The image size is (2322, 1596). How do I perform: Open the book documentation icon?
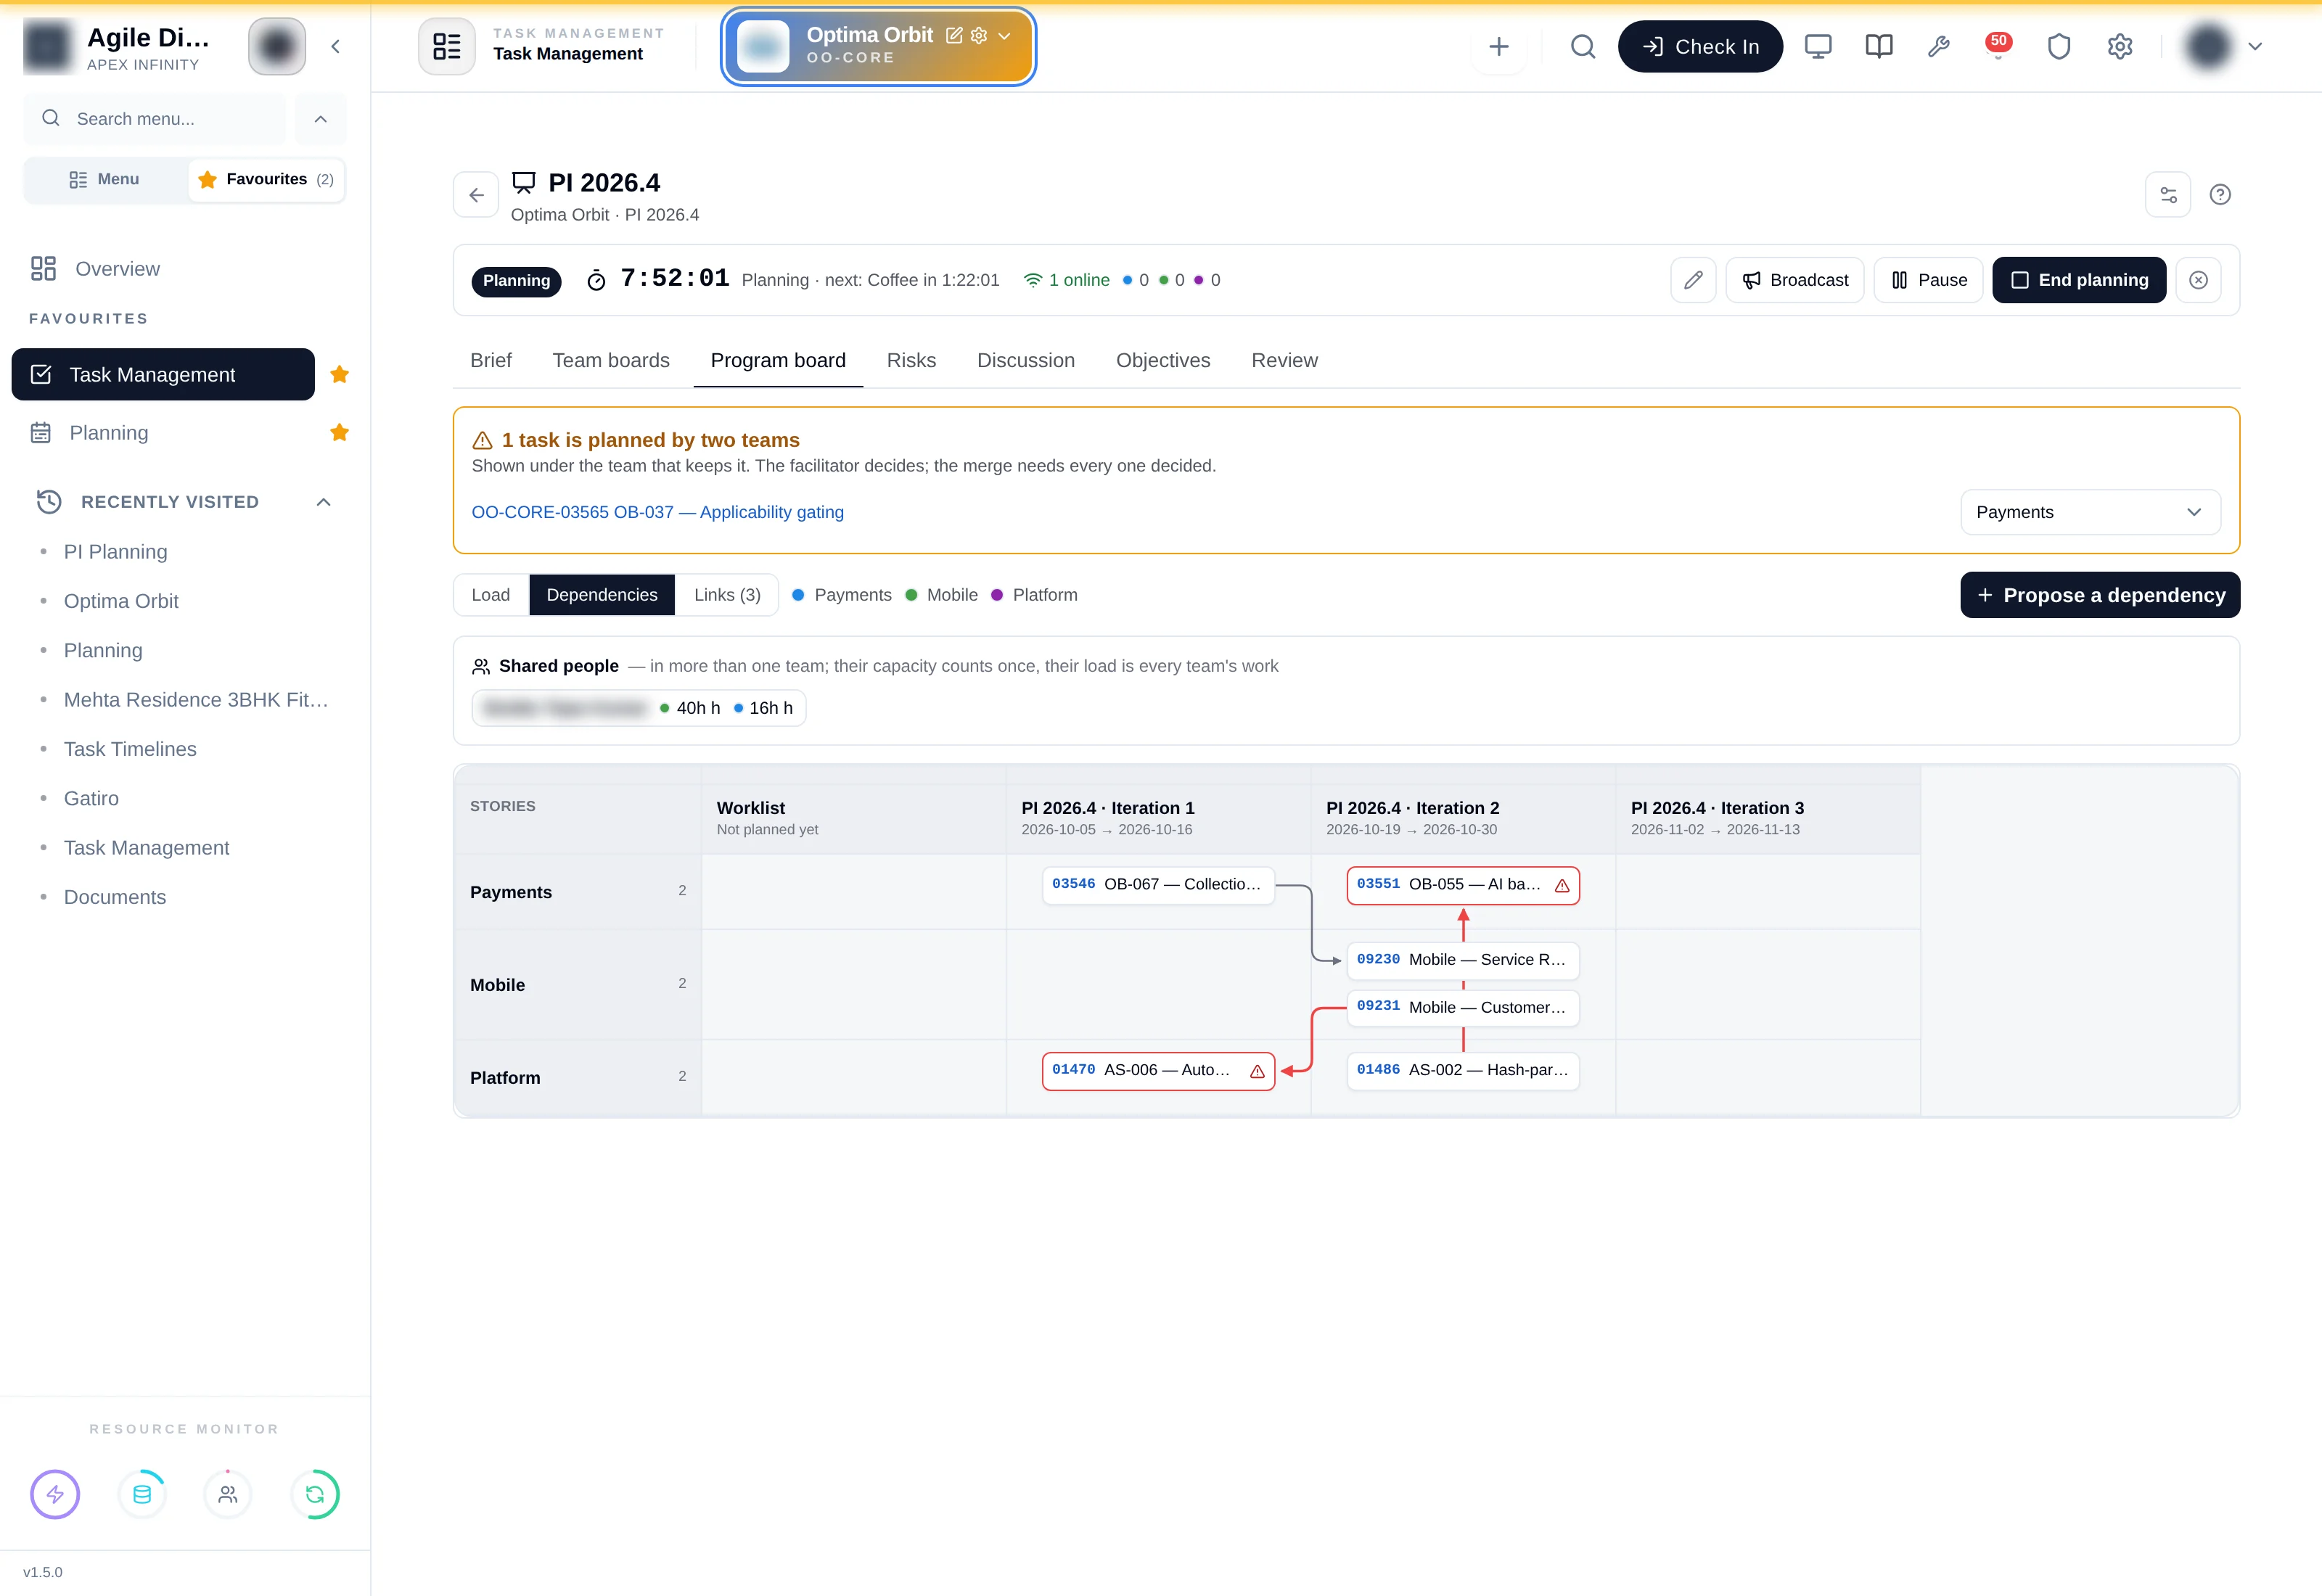(1878, 46)
